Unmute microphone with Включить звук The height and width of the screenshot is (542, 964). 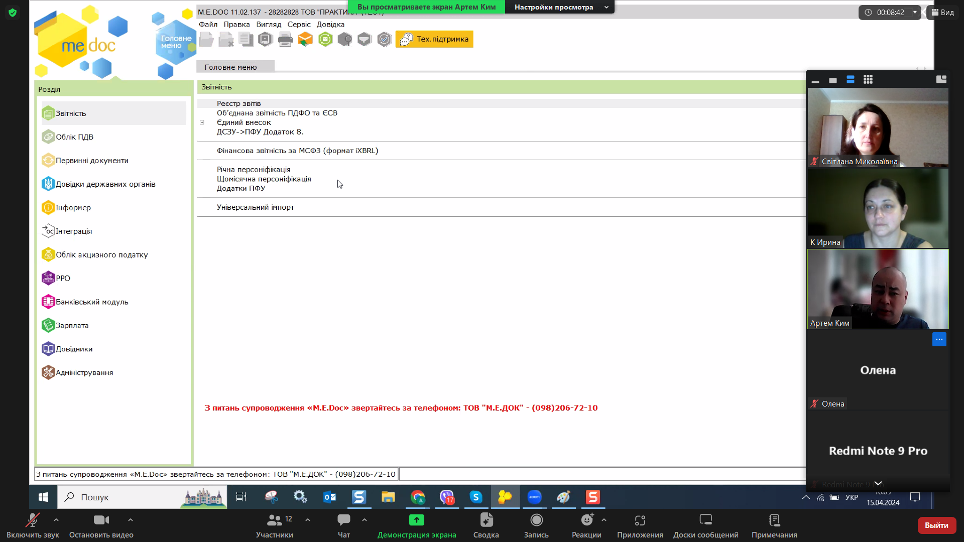(x=33, y=526)
